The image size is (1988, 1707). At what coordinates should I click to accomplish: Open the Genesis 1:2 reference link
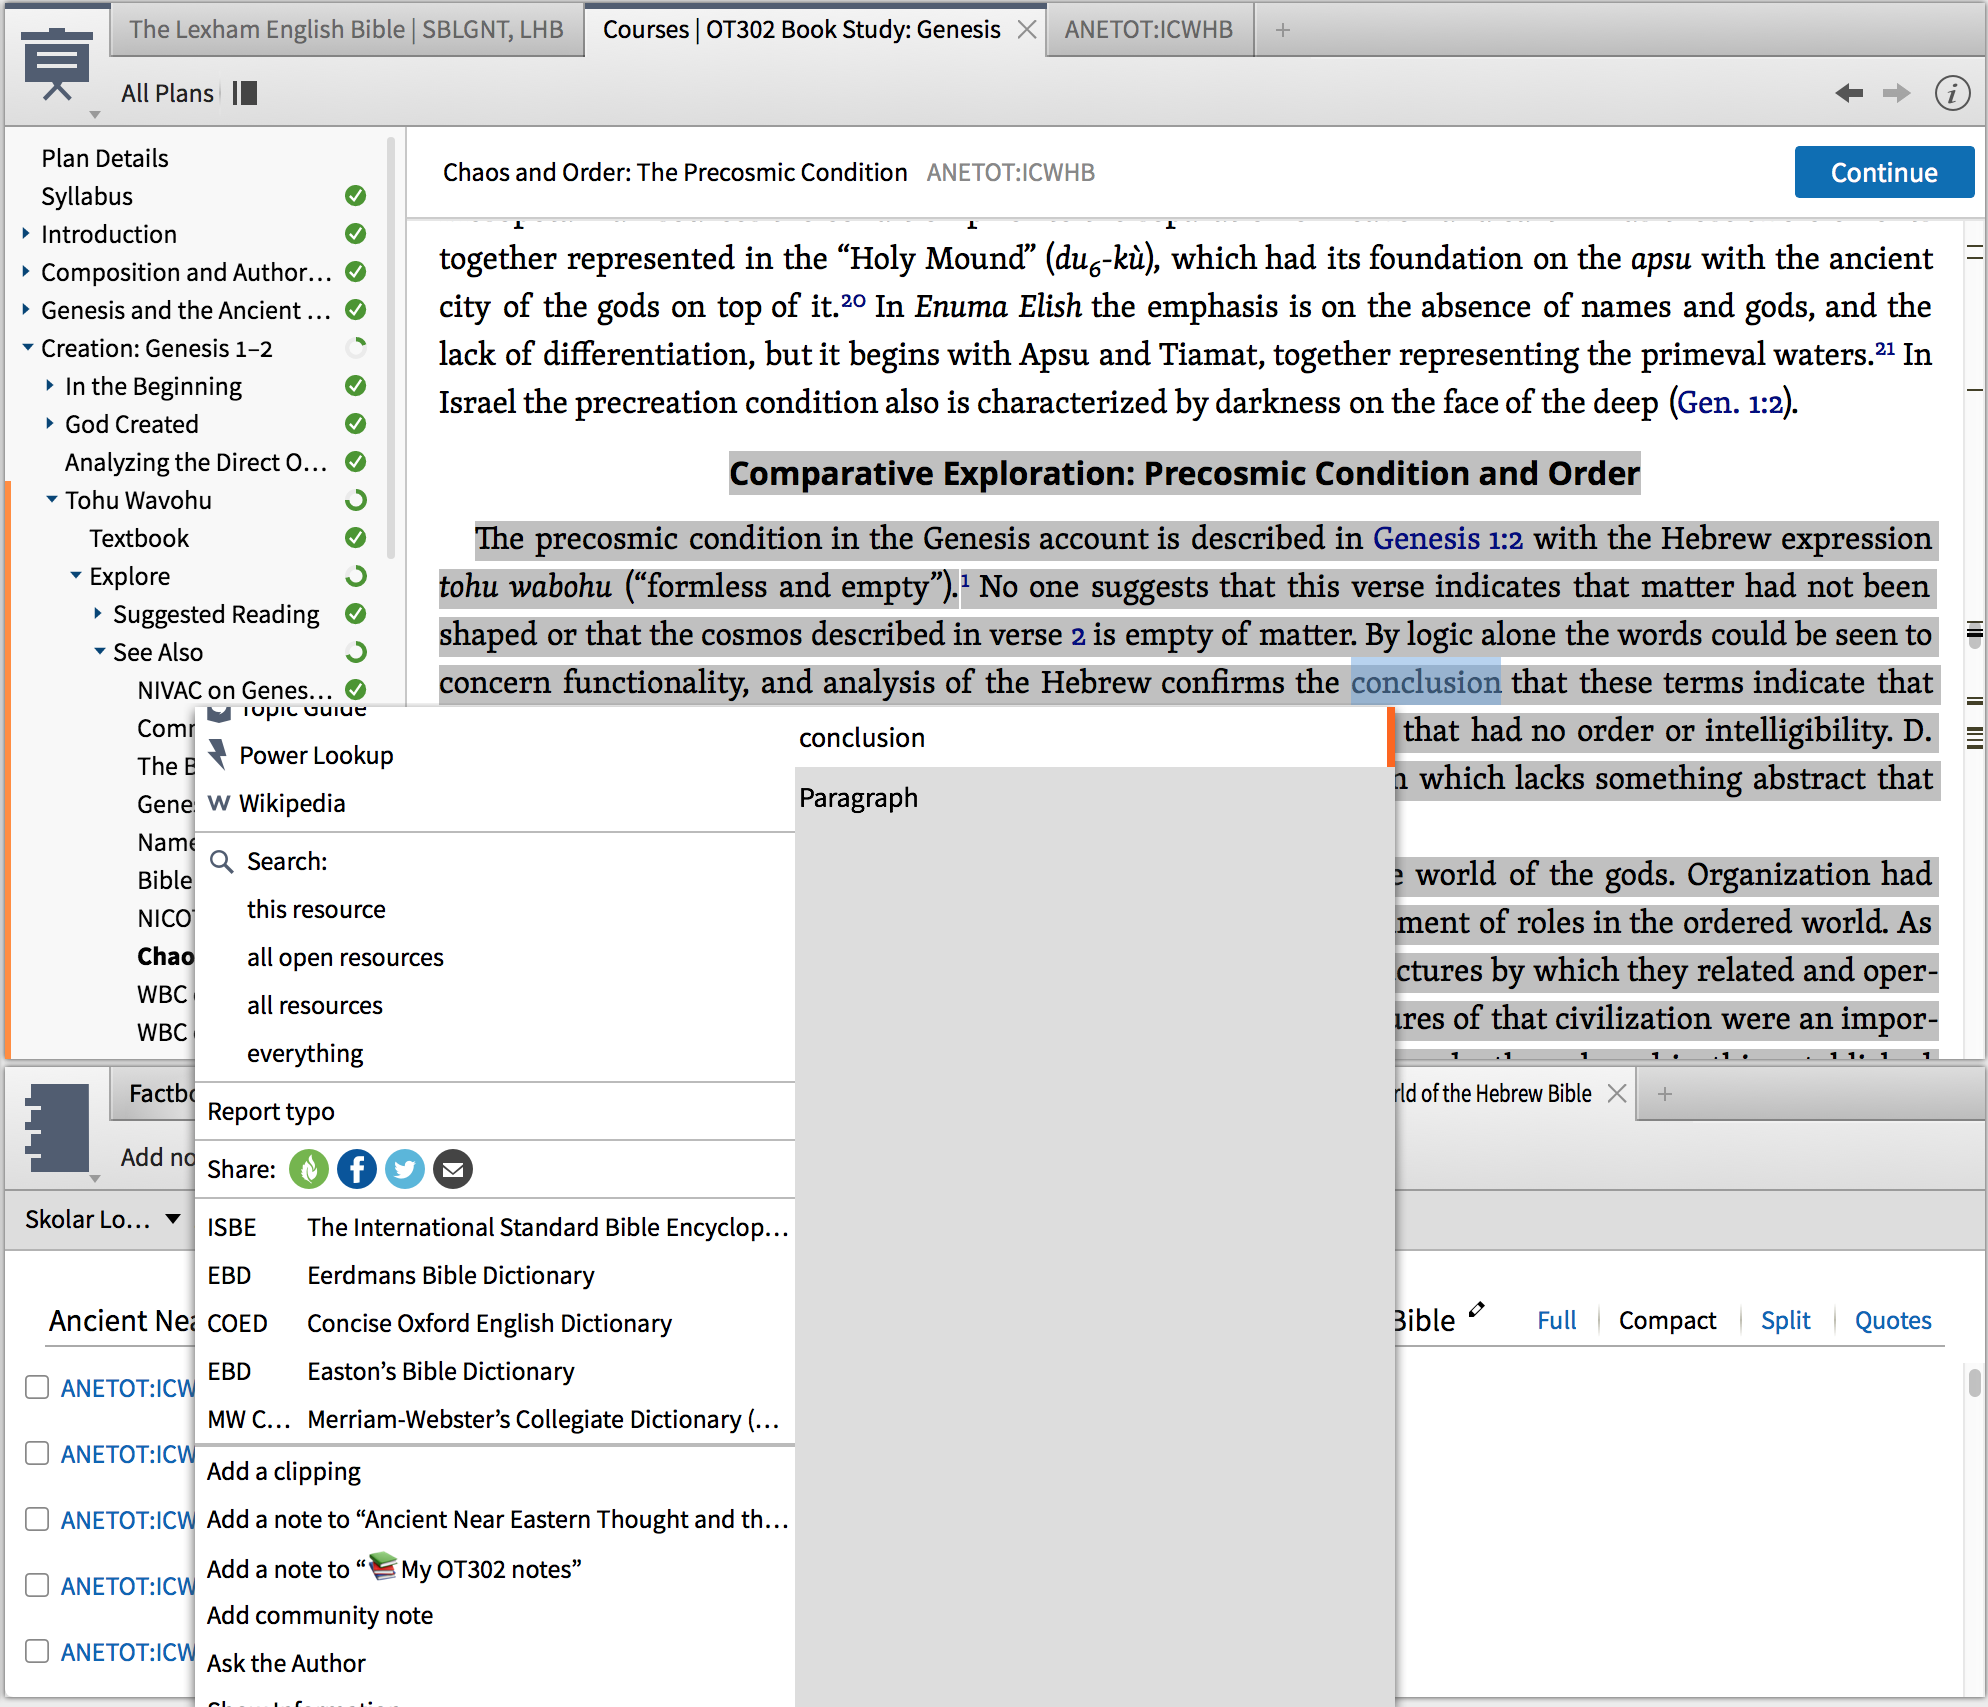pos(1447,538)
